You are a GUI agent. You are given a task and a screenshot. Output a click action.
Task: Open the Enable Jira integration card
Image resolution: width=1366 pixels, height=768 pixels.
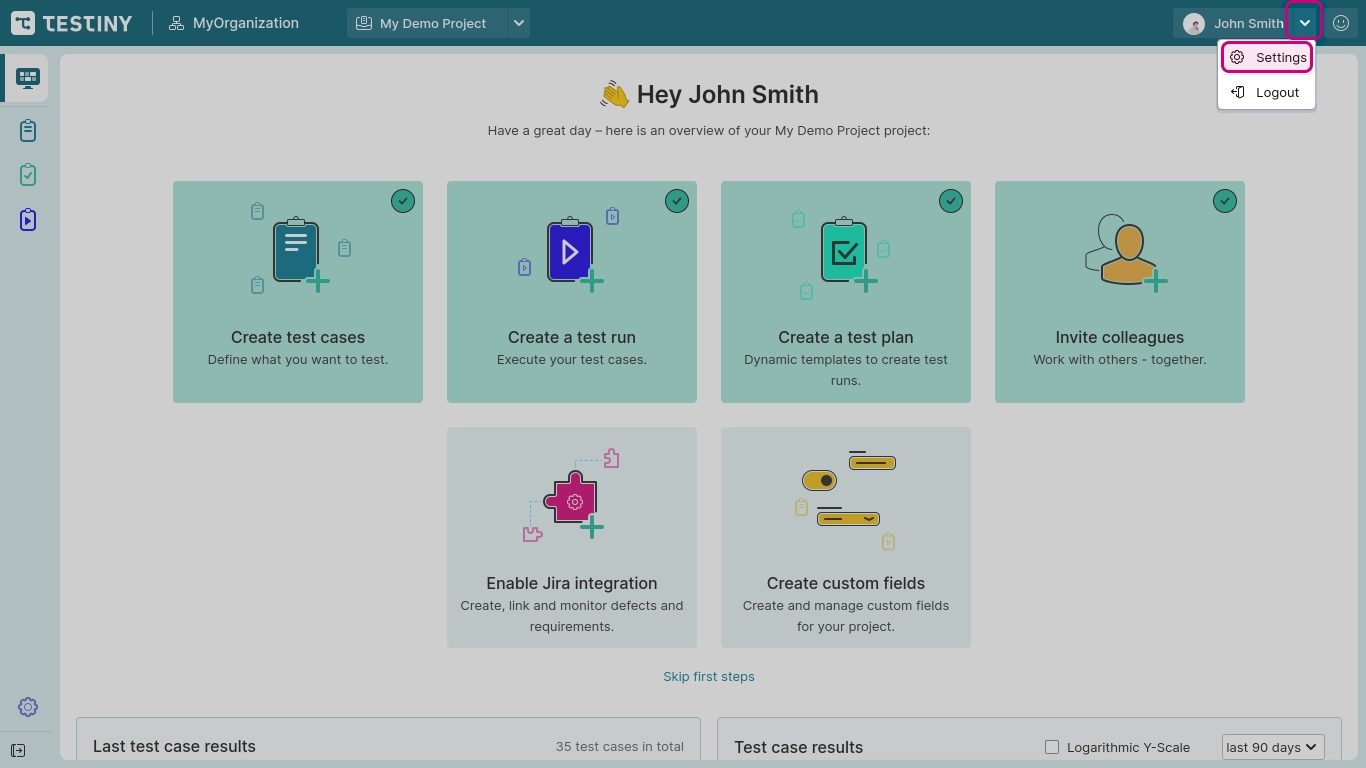(571, 538)
